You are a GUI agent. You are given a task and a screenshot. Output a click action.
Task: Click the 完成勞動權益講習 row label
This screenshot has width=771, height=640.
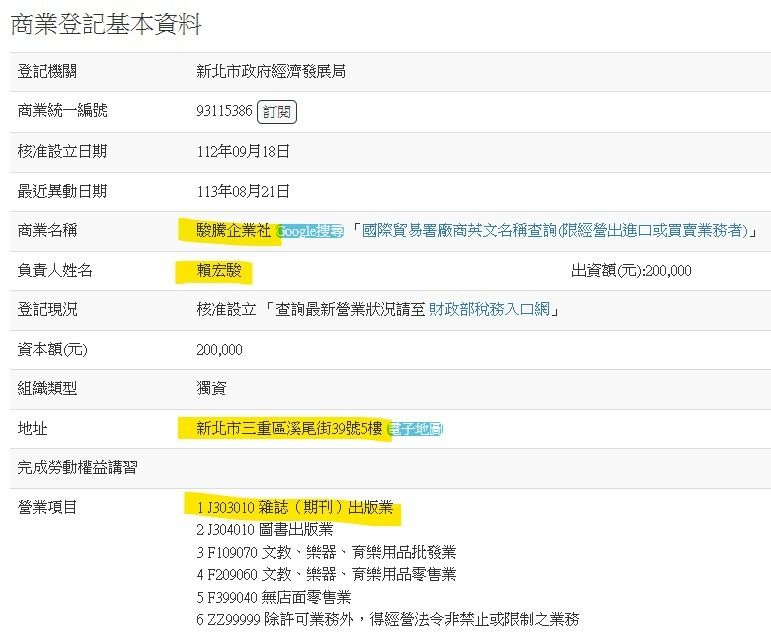point(78,467)
